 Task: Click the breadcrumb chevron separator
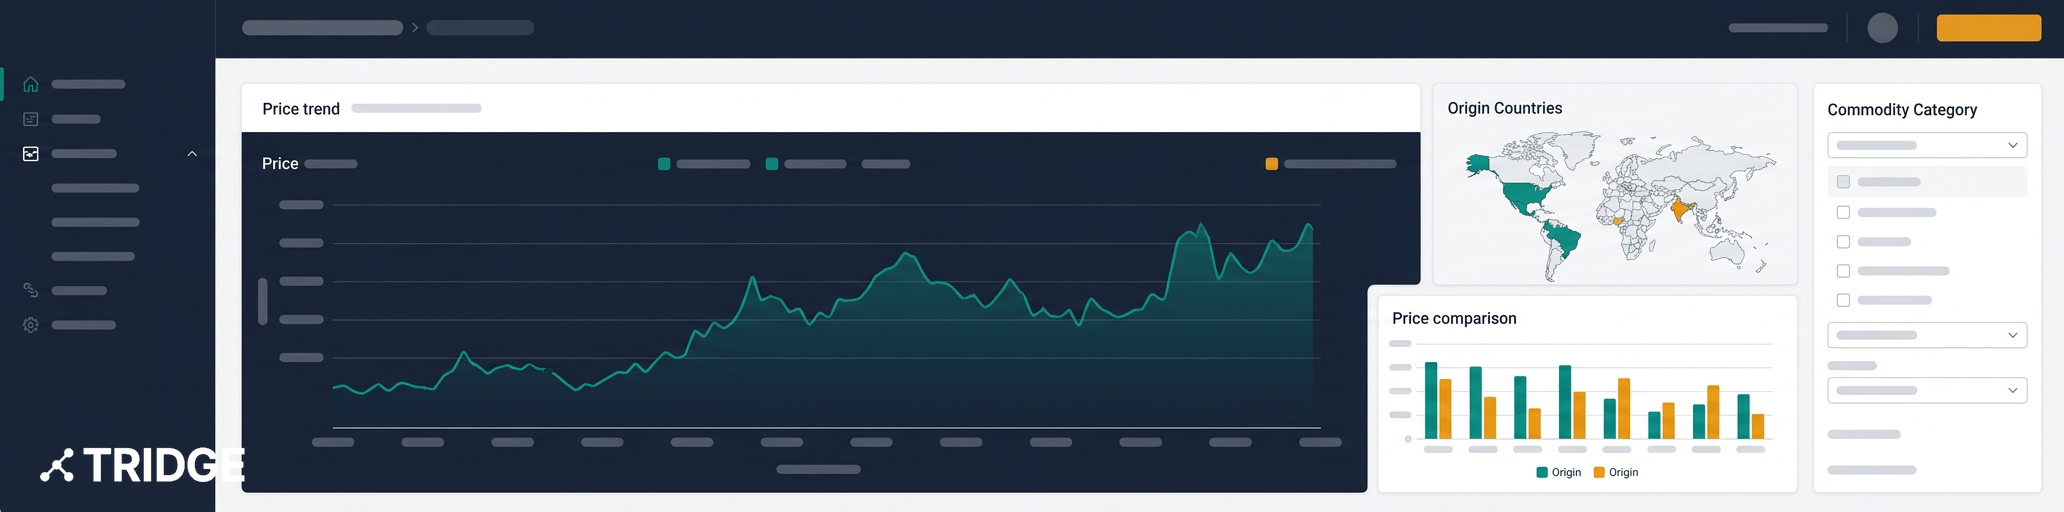tap(415, 28)
